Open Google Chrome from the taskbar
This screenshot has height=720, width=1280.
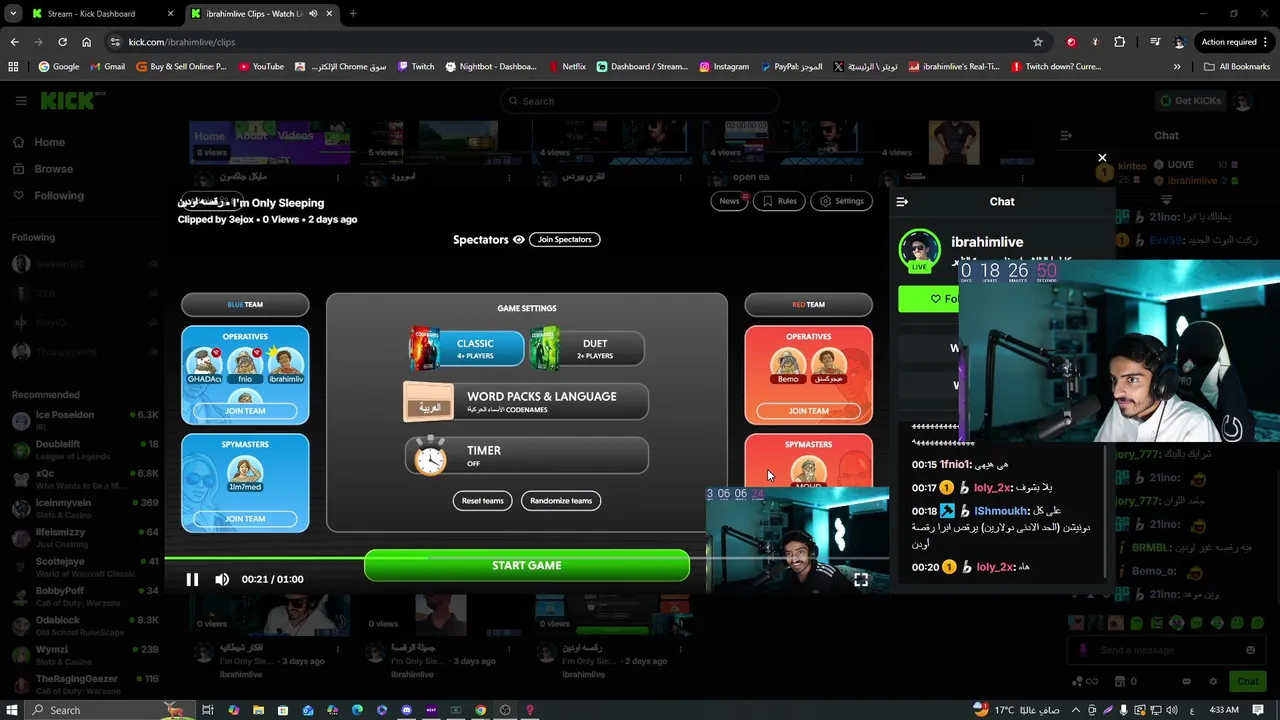pos(480,710)
